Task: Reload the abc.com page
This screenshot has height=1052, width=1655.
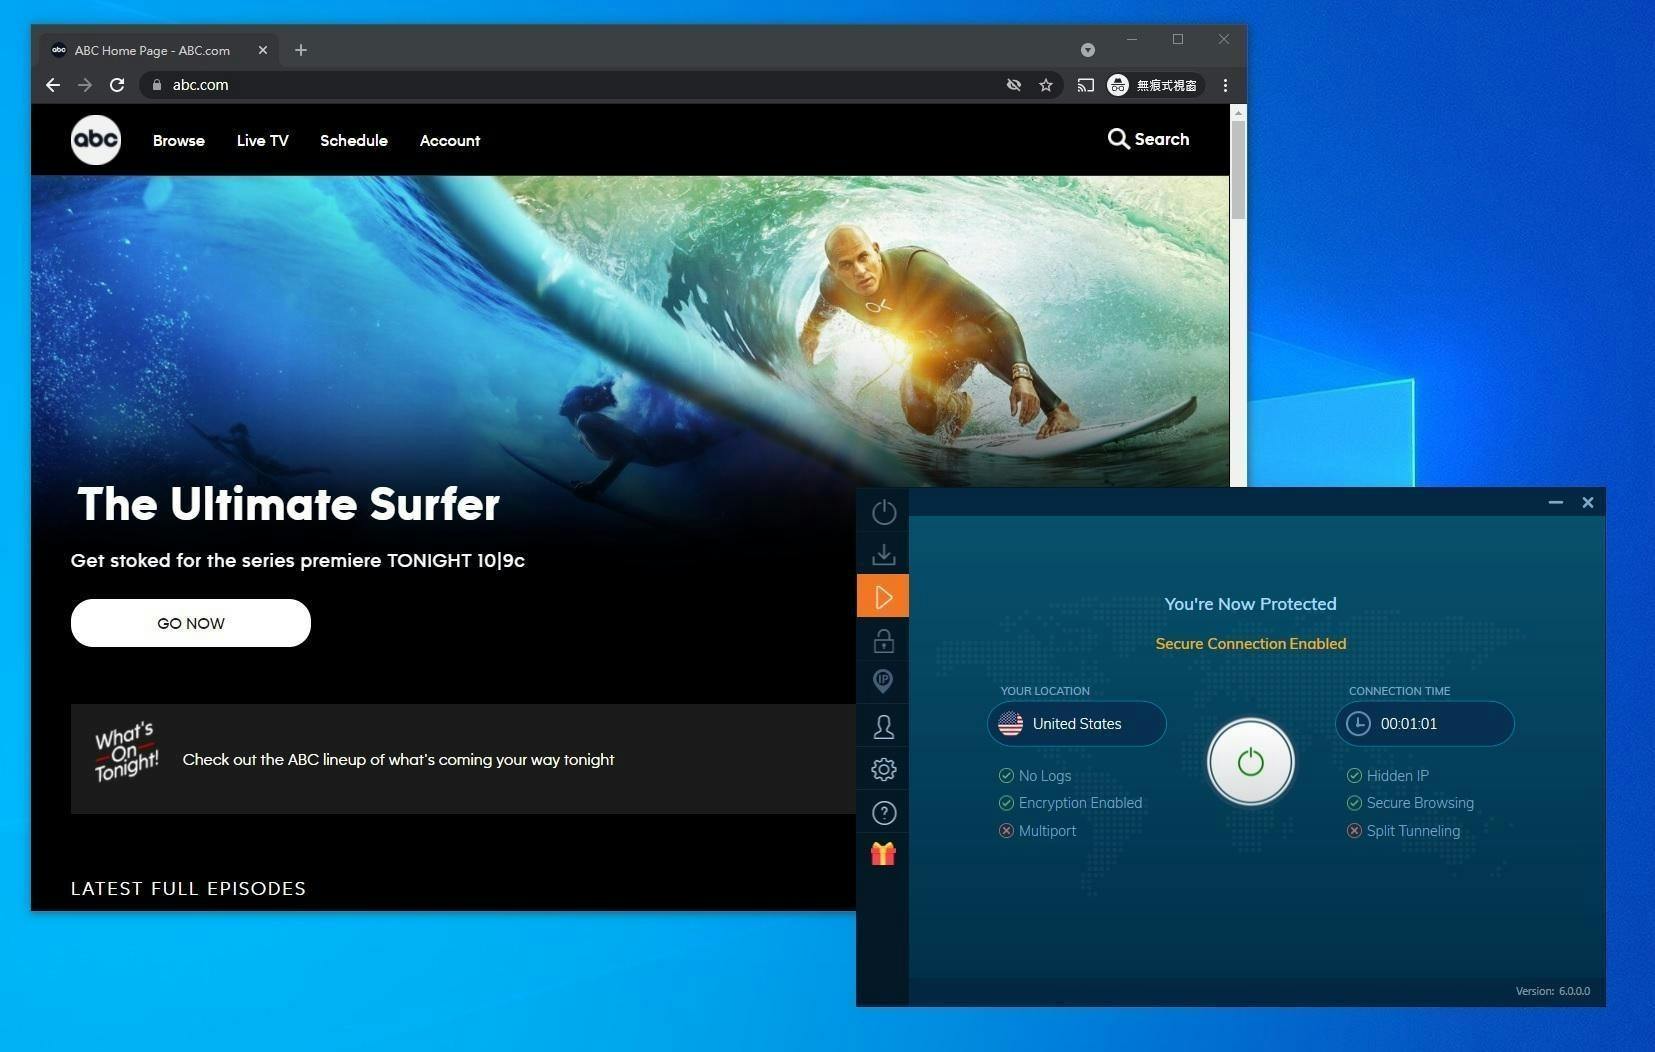Action: (x=117, y=85)
